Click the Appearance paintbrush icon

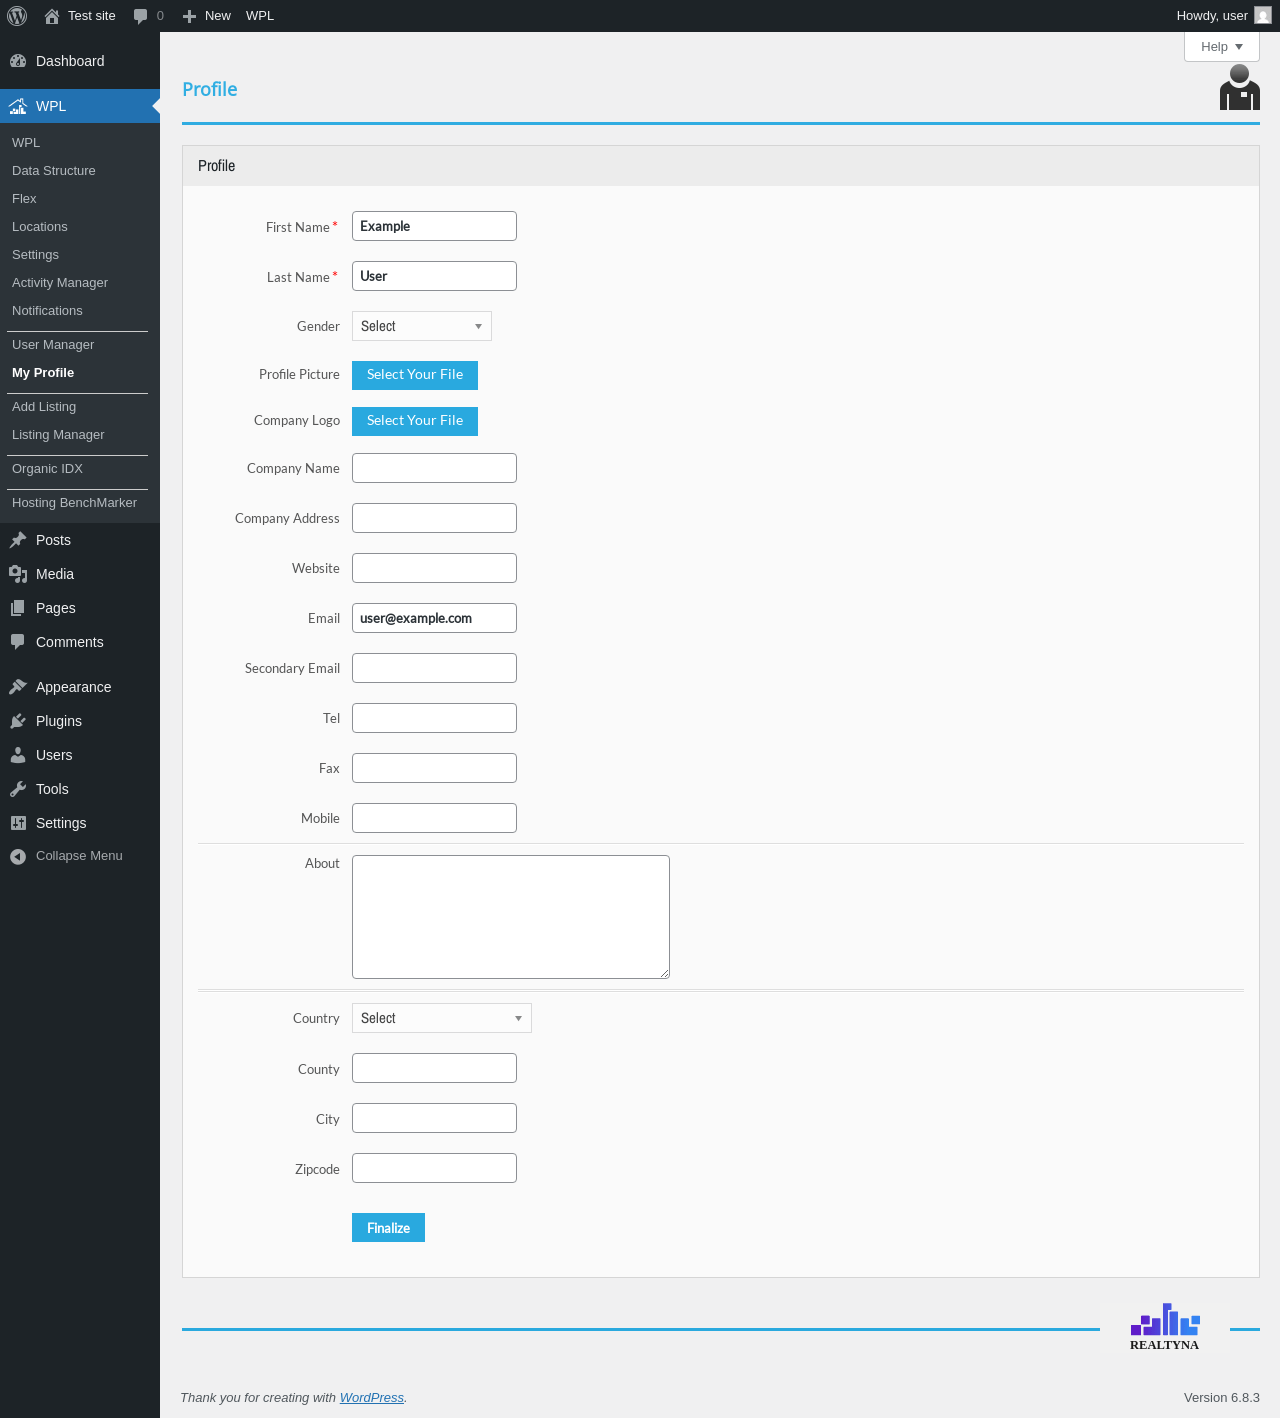(x=18, y=687)
